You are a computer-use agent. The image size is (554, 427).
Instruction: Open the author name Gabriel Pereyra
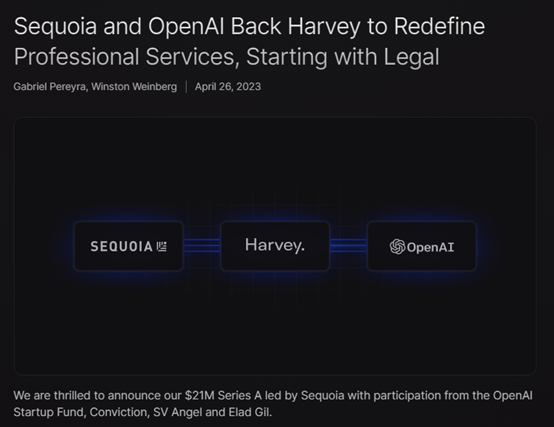coord(50,87)
